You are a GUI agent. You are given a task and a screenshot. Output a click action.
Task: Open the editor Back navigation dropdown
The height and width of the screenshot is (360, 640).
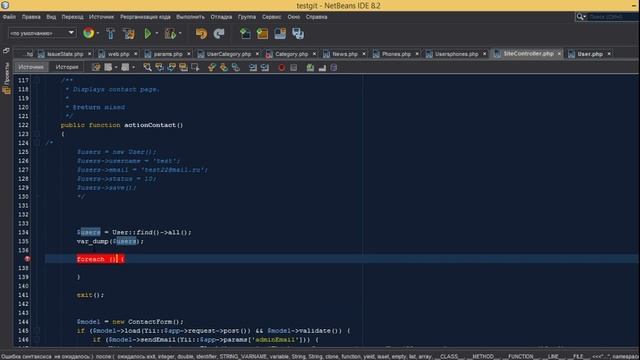coord(116,67)
